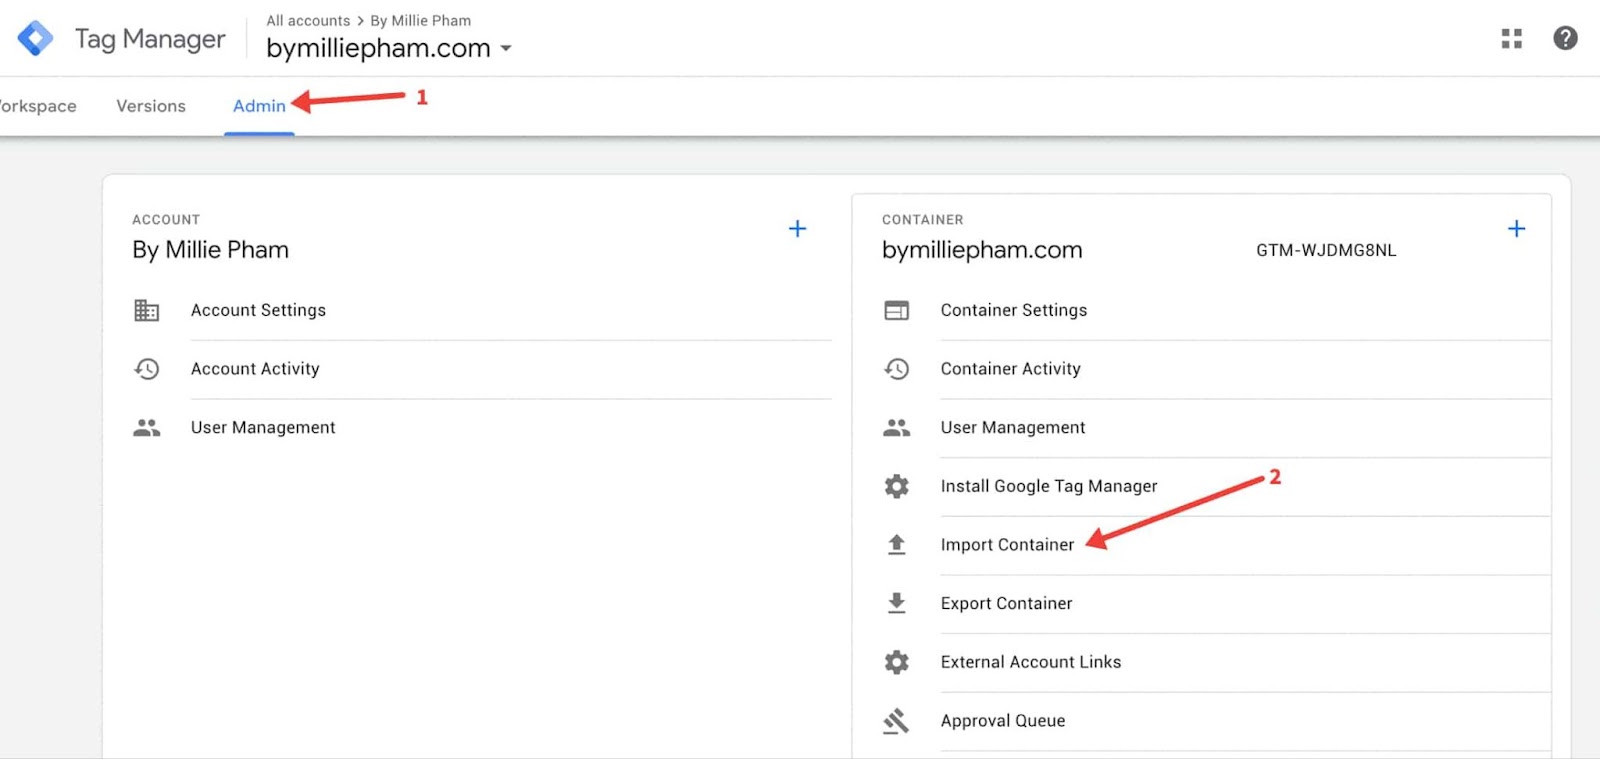Open the help question mark icon
Image resolution: width=1600 pixels, height=759 pixels.
tap(1565, 38)
